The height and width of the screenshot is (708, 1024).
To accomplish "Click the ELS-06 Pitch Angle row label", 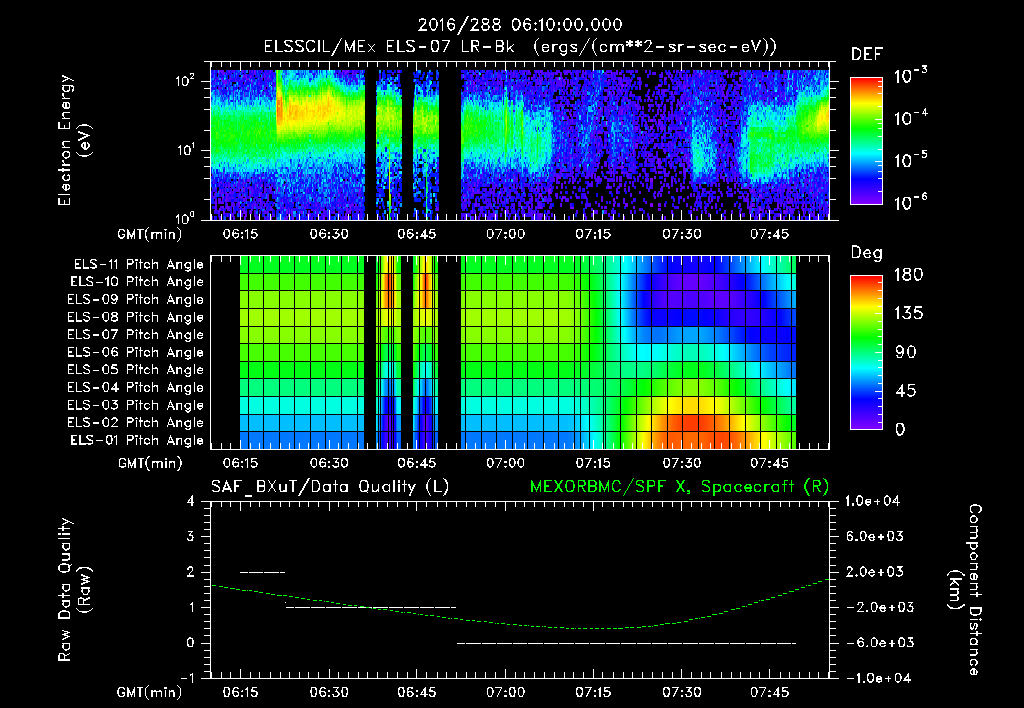I will [135, 353].
